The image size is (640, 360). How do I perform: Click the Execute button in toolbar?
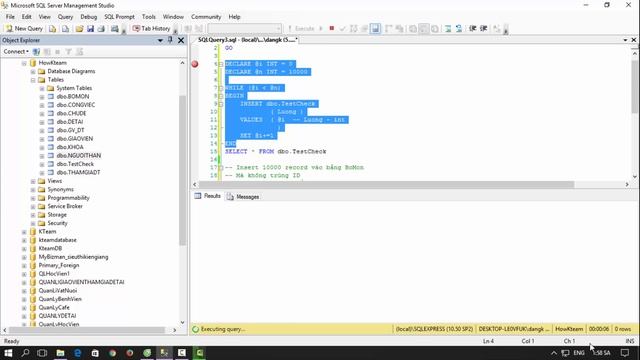(x=301, y=29)
